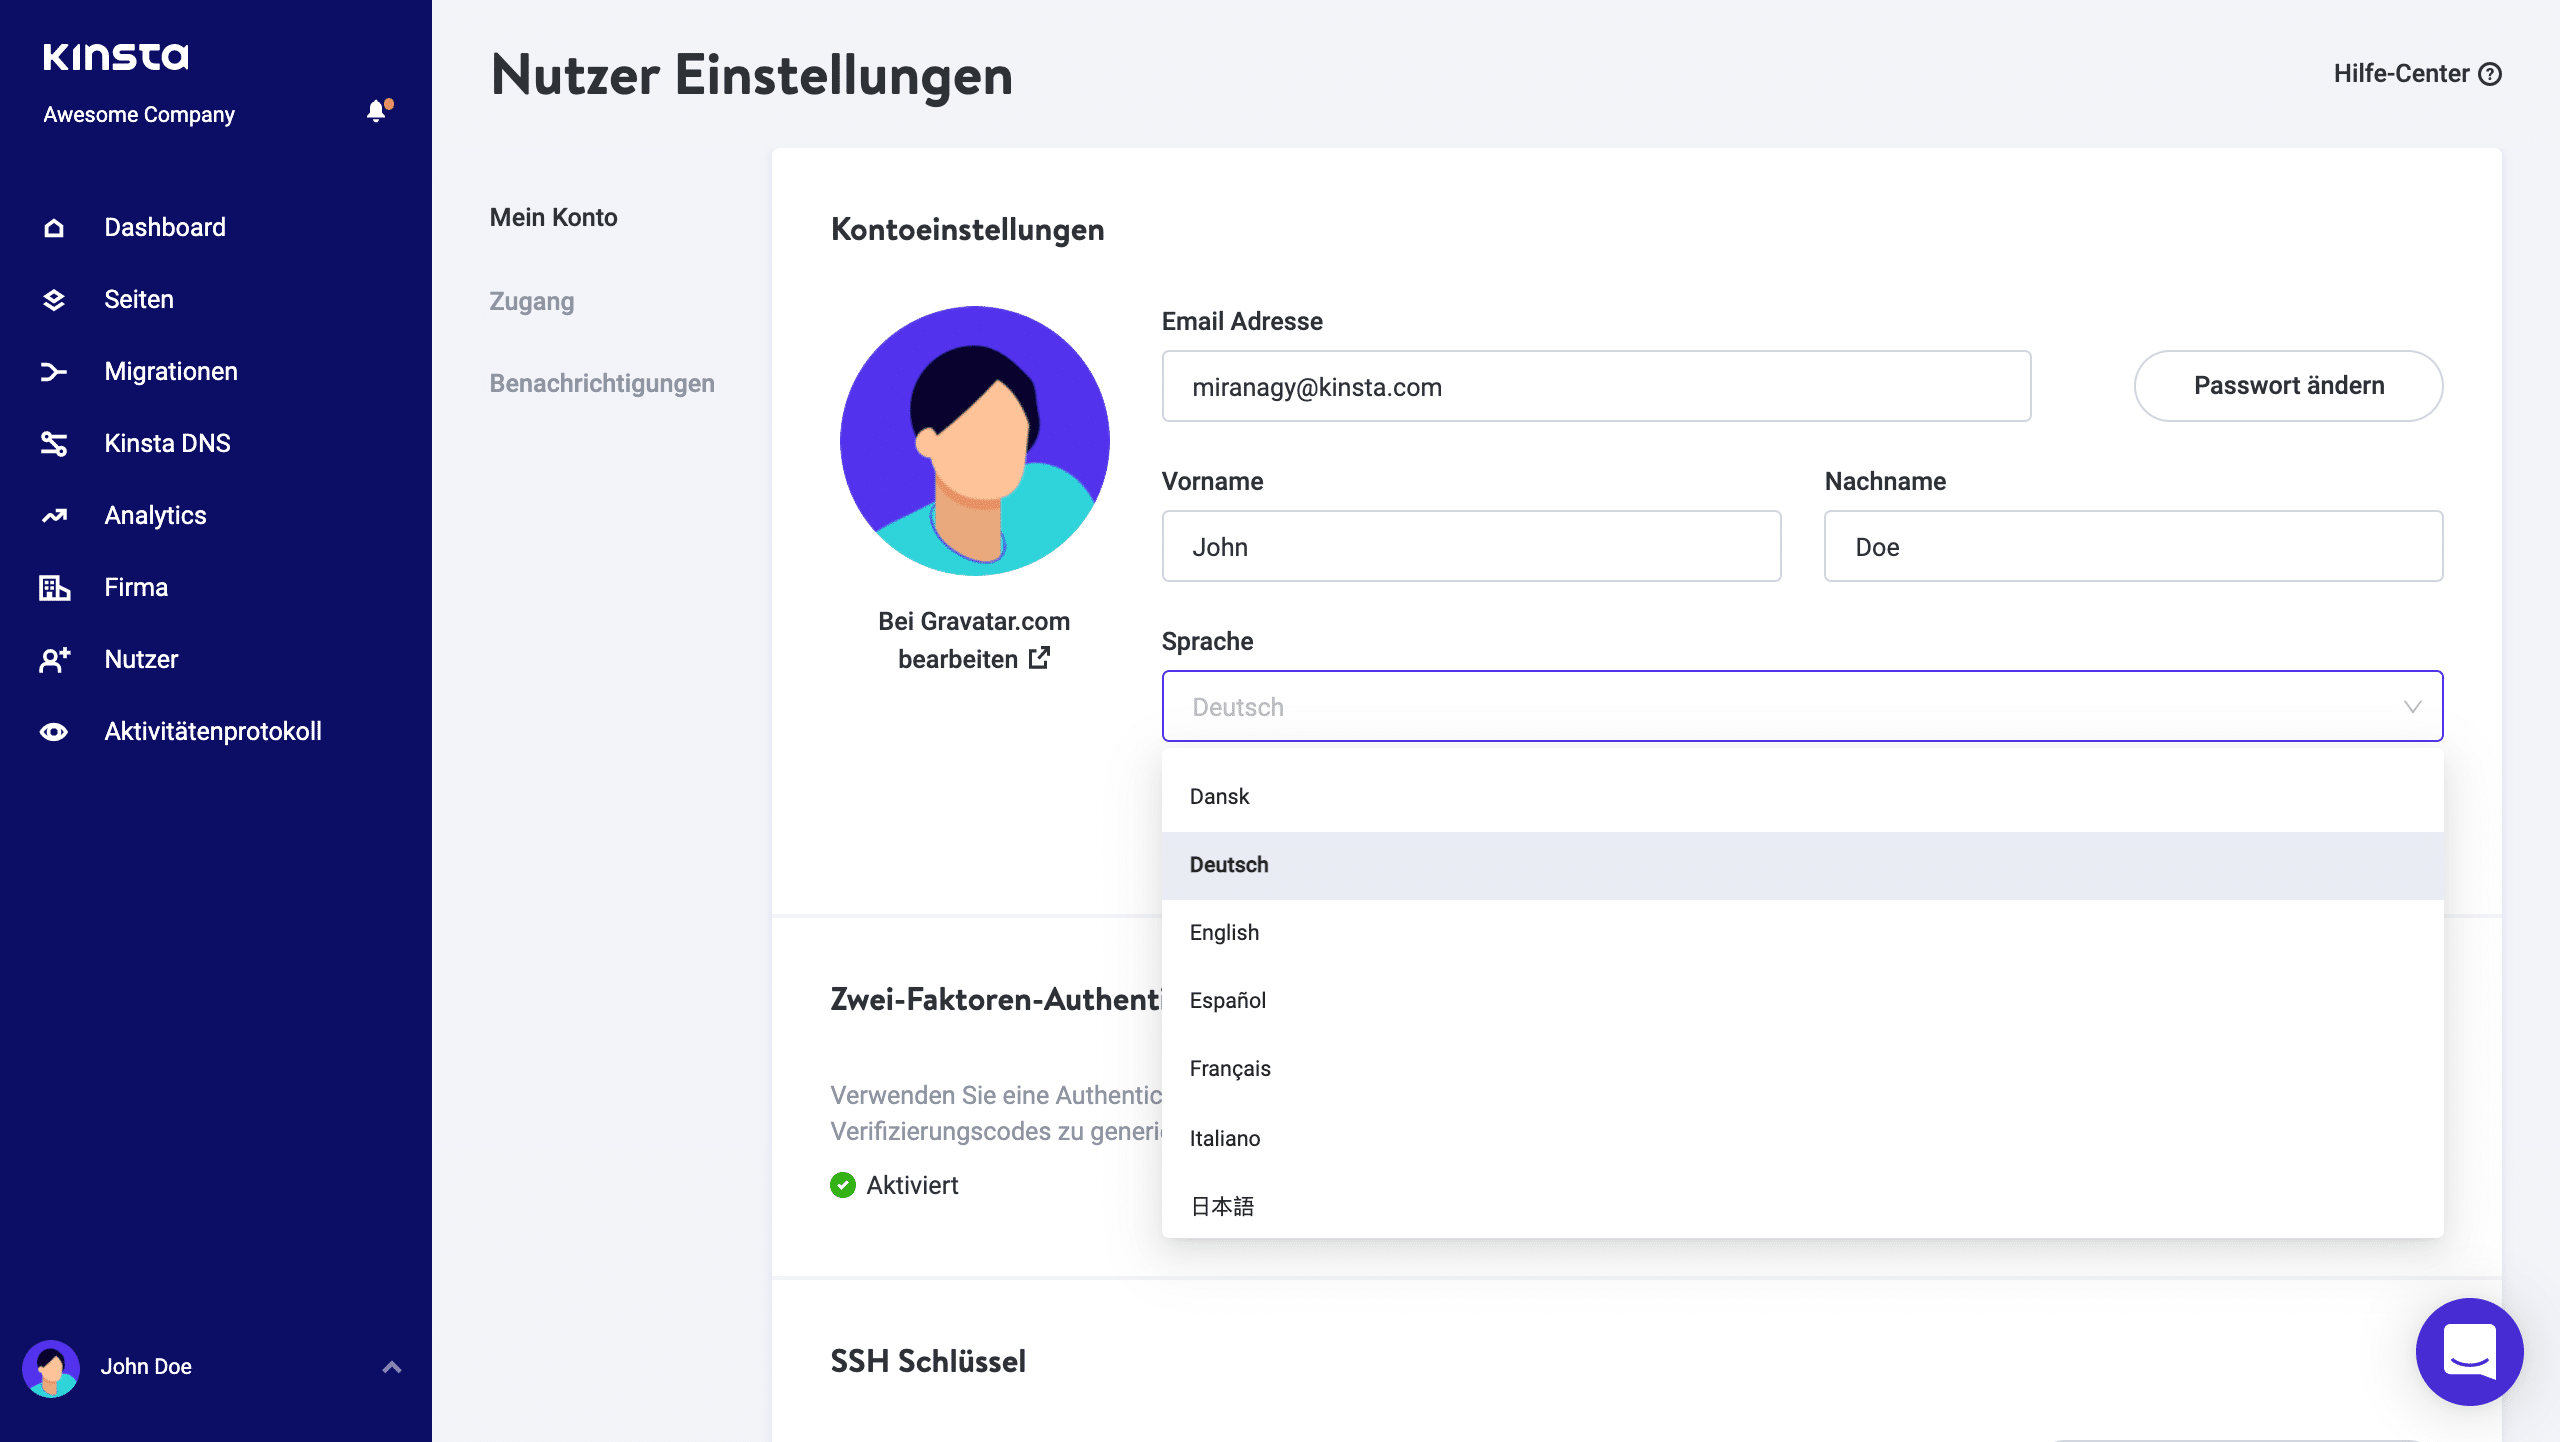This screenshot has width=2560, height=1442.
Task: Open Nutzer via the add-user icon
Action: 53,659
